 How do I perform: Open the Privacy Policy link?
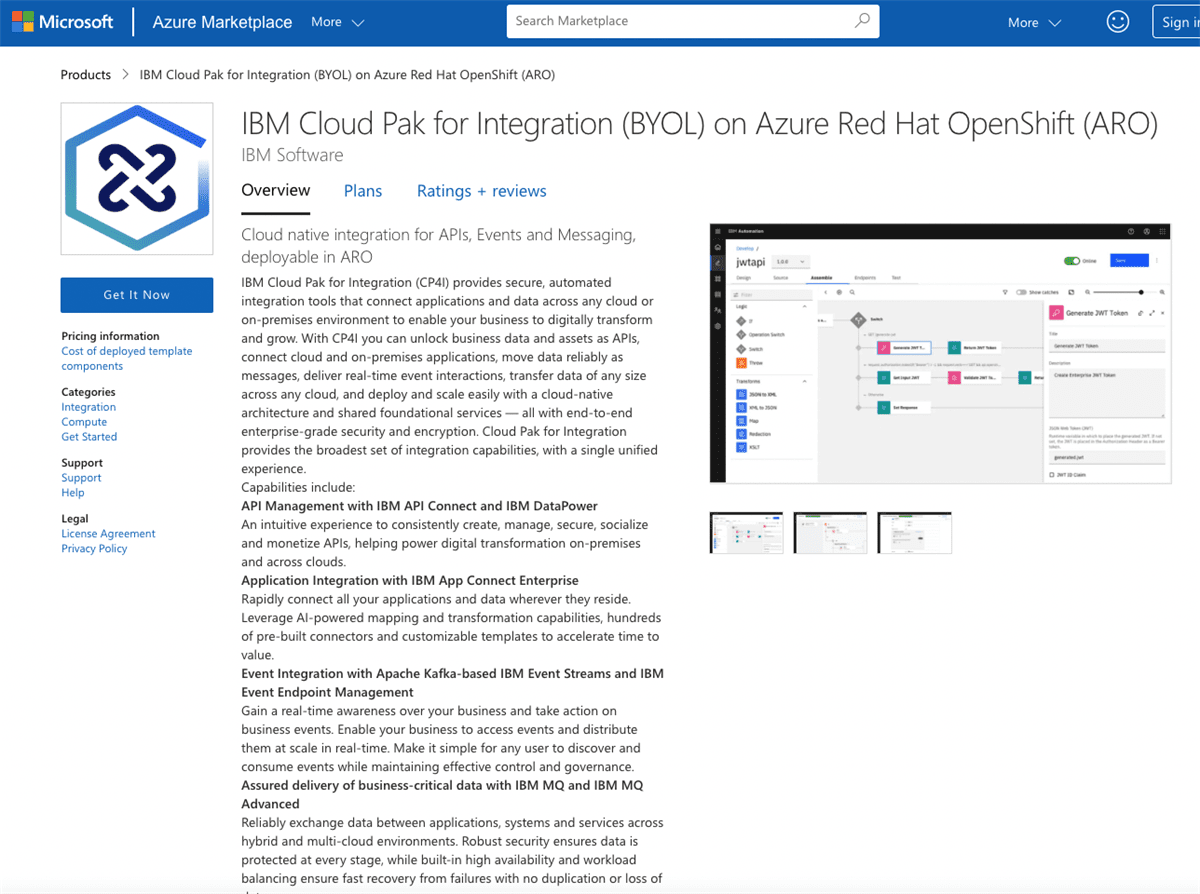(x=94, y=548)
